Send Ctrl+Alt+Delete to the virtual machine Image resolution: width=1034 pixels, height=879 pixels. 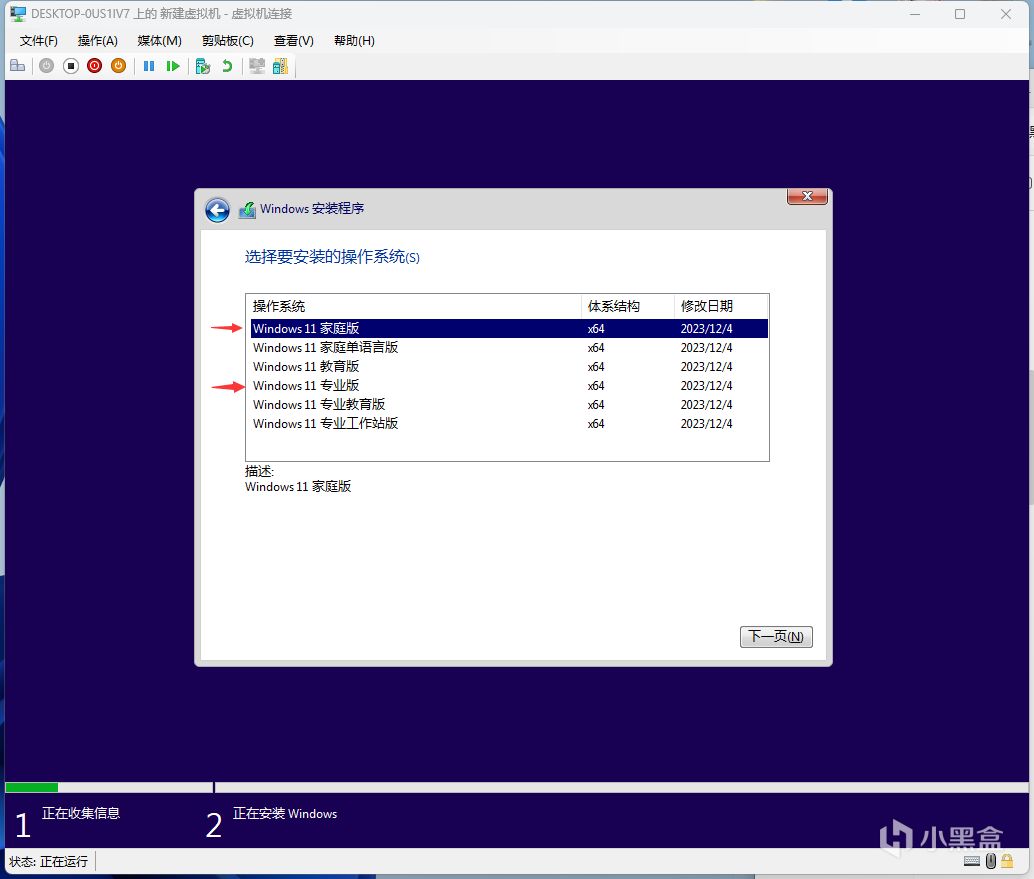click(18, 66)
